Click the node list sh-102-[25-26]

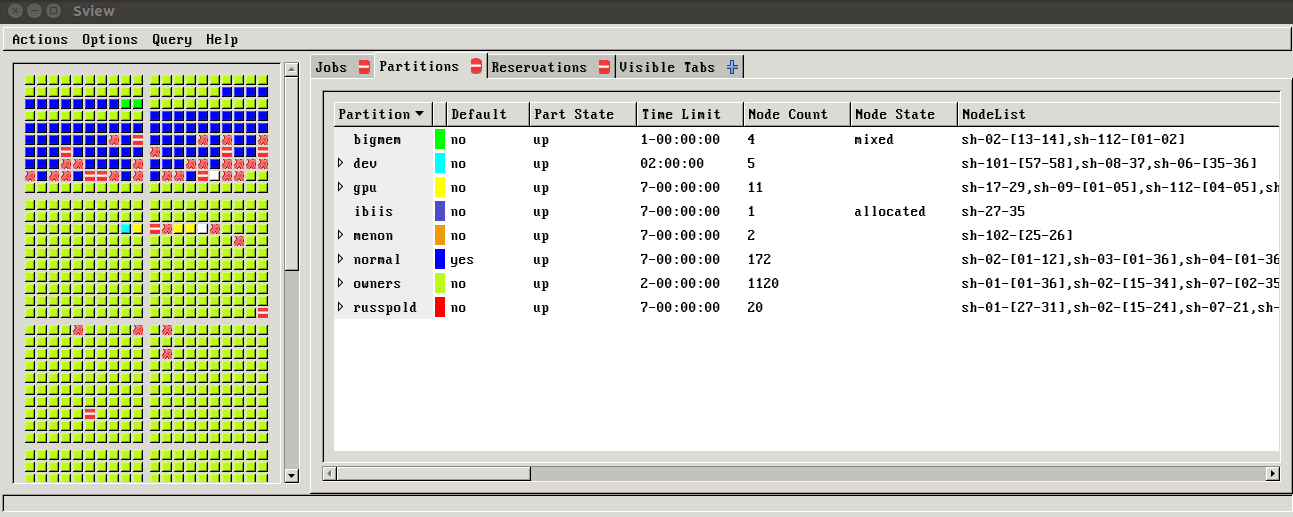click(1017, 235)
